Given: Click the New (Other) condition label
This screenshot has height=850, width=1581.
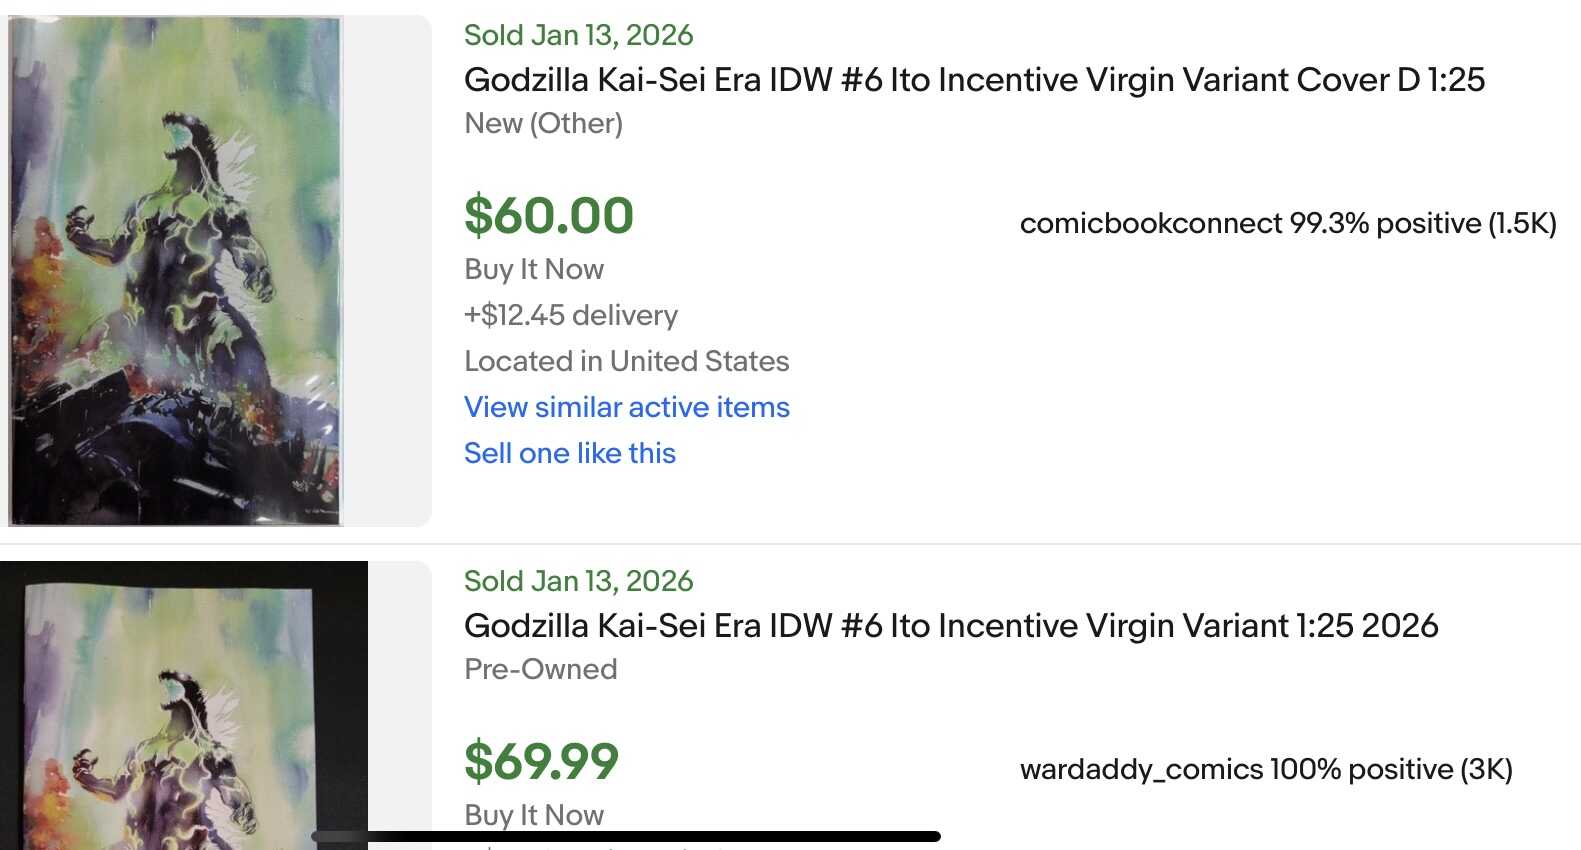Looking at the screenshot, I should point(543,123).
